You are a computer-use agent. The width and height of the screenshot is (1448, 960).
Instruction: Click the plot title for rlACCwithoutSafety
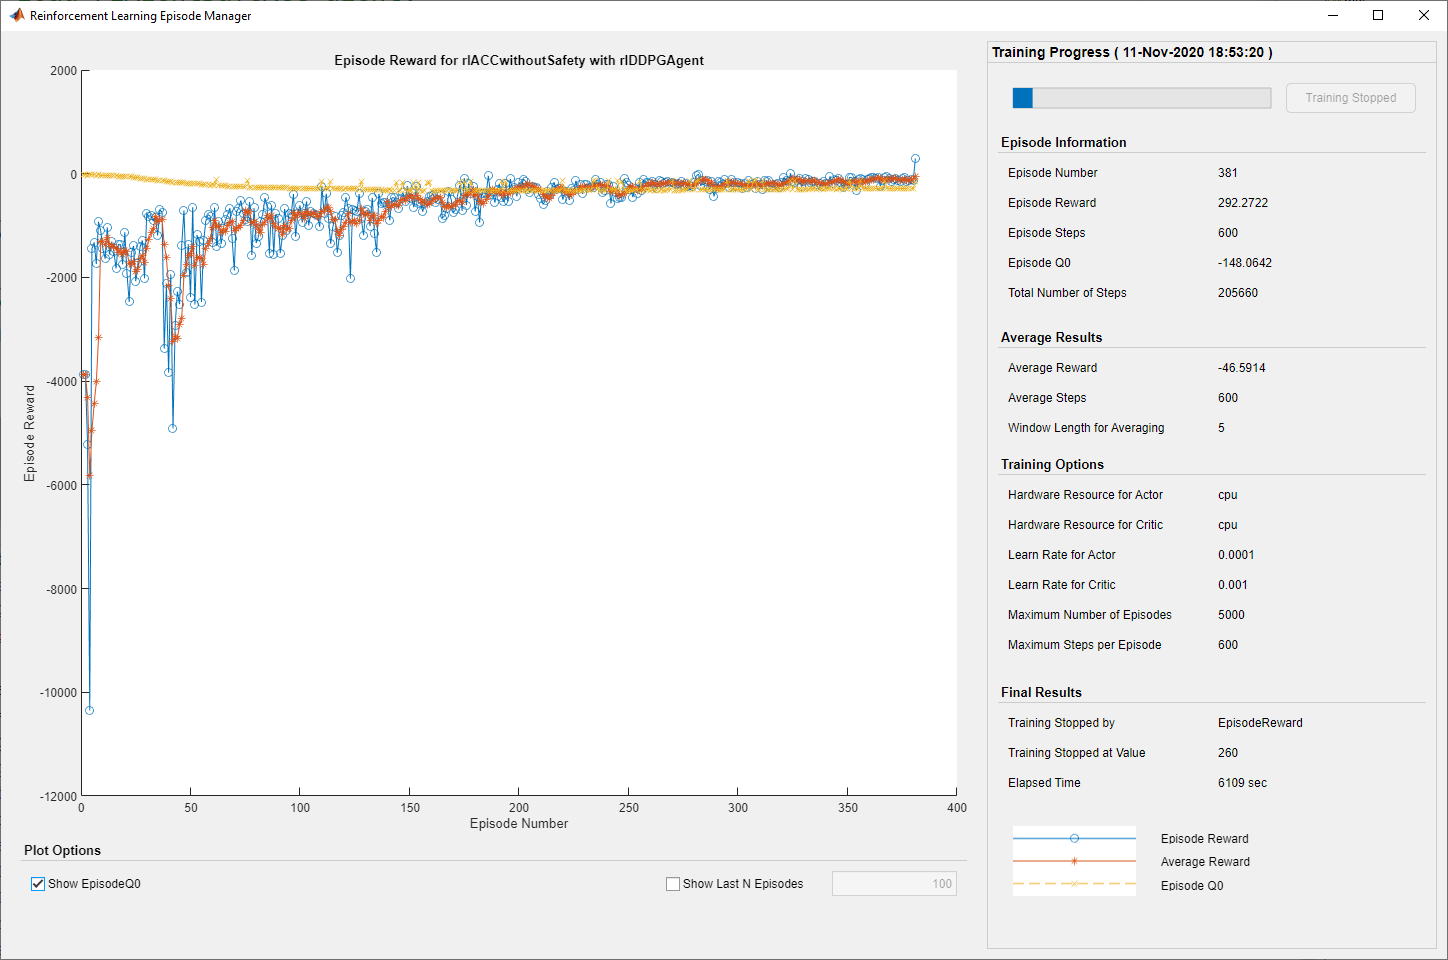coord(518,60)
